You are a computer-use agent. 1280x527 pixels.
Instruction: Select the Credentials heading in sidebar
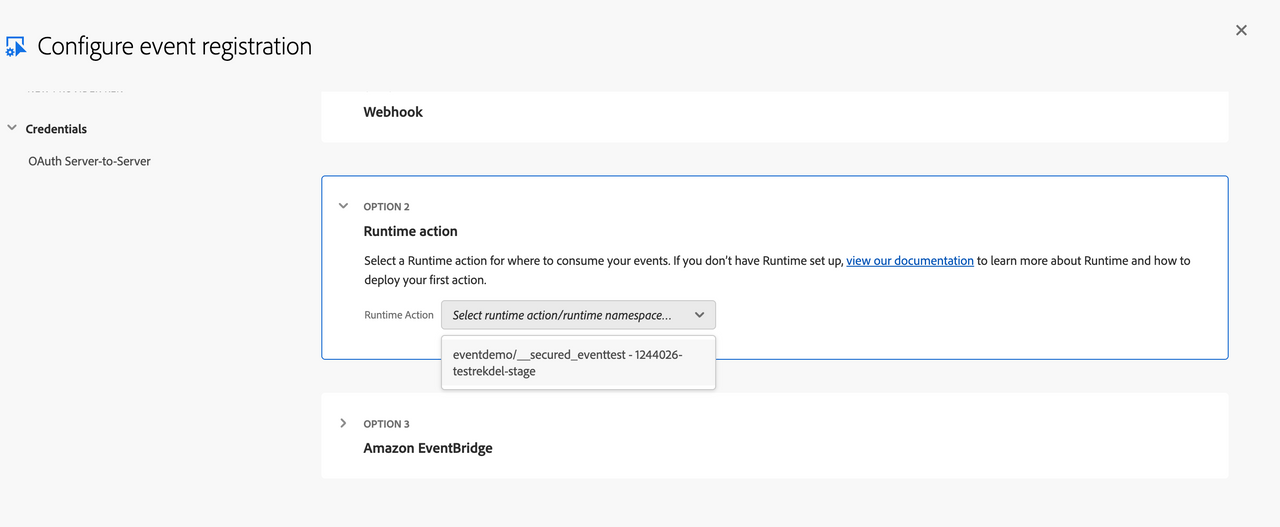coord(56,129)
